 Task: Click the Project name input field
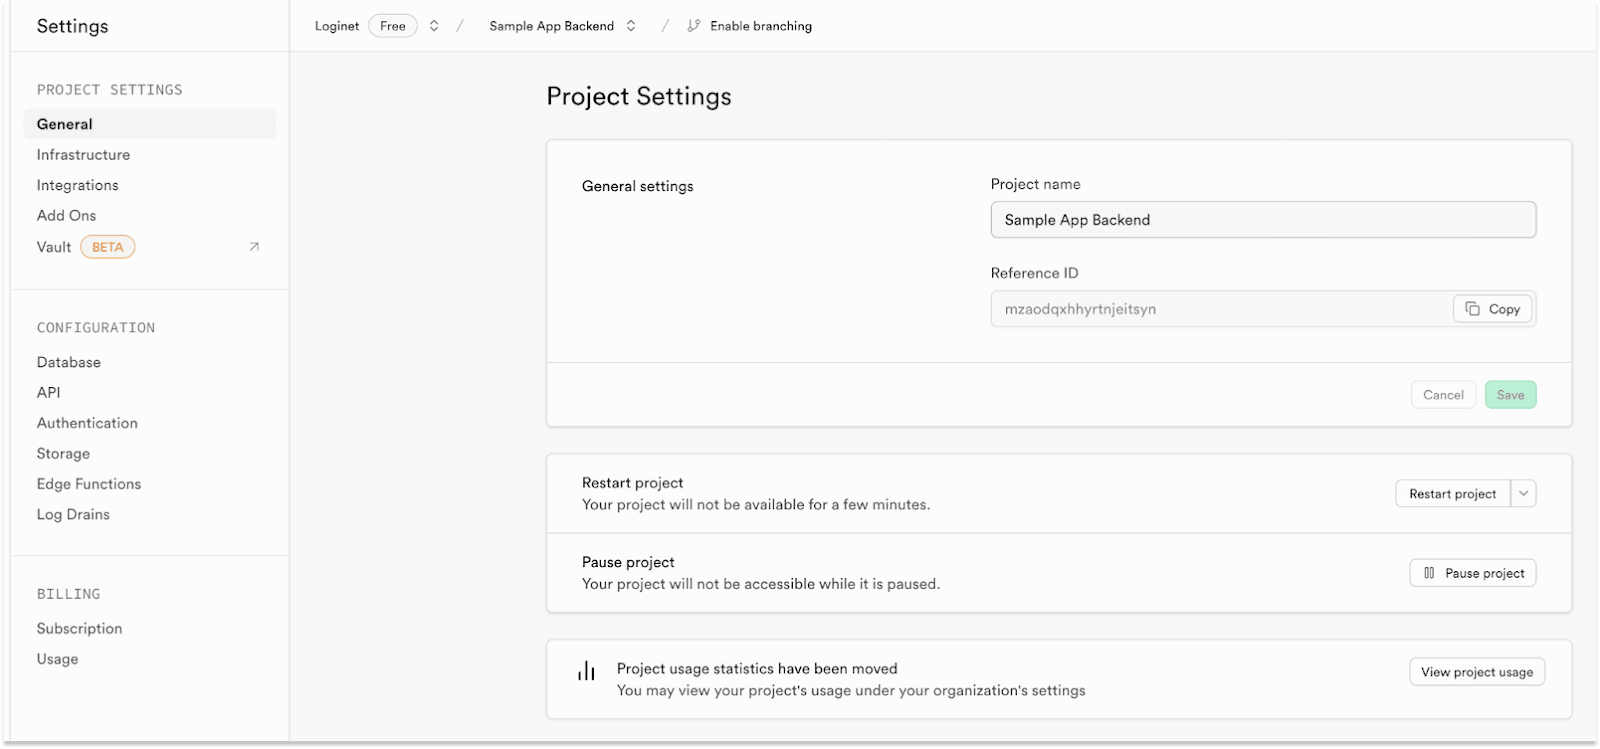pyautogui.click(x=1263, y=220)
